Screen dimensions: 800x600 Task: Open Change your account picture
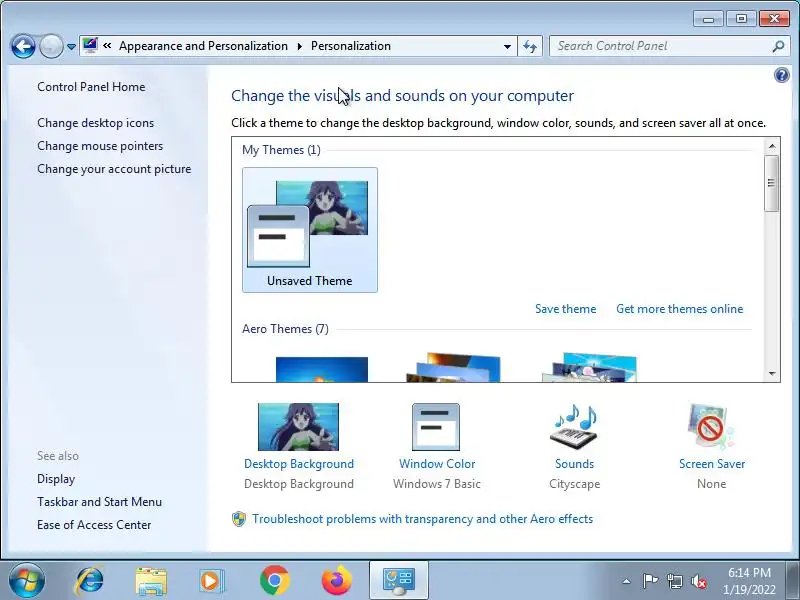pyautogui.click(x=114, y=169)
